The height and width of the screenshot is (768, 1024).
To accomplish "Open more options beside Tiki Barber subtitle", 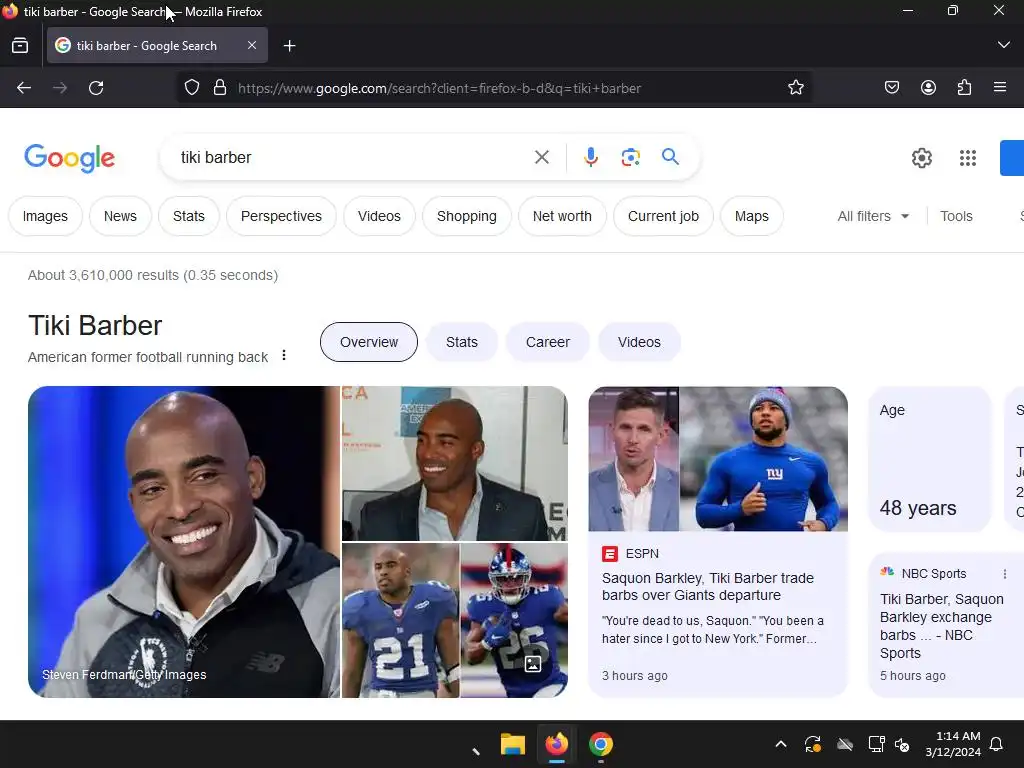I will [283, 355].
